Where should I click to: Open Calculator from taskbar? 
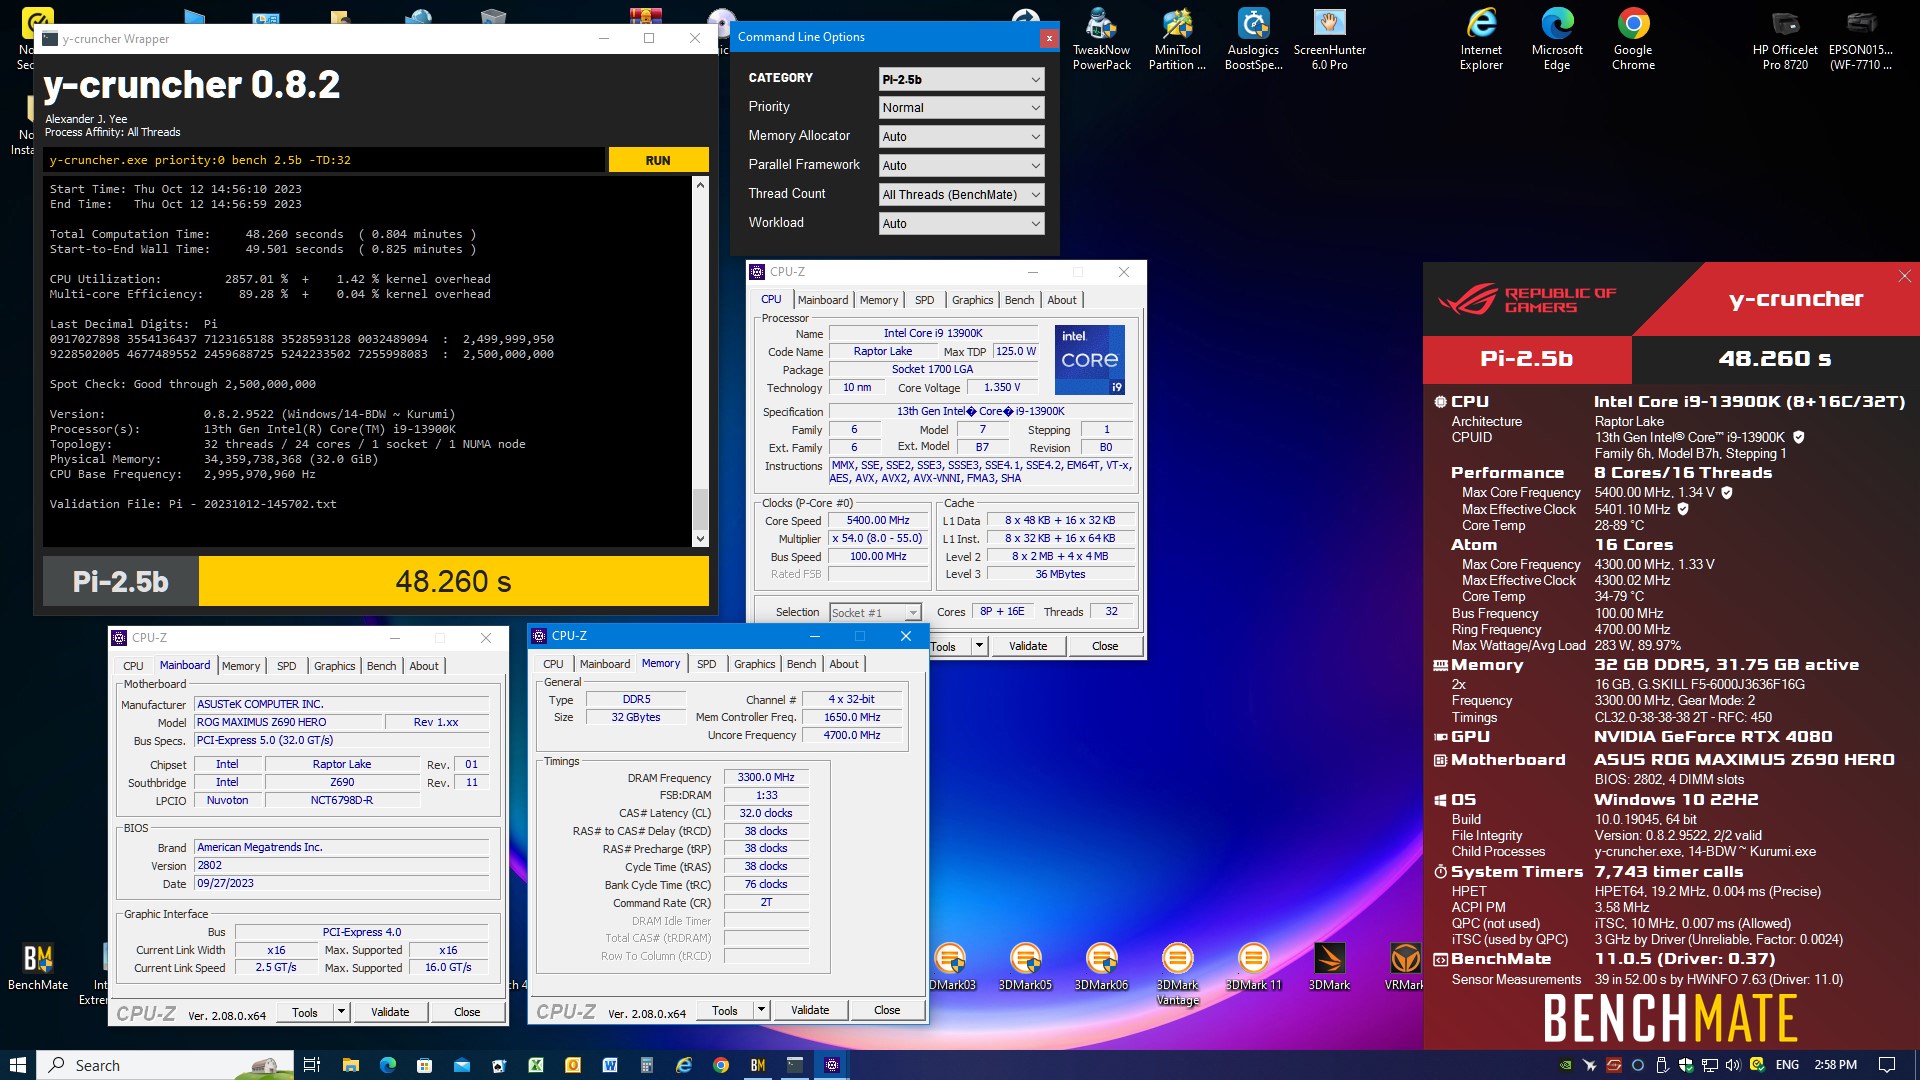pyautogui.click(x=646, y=1065)
